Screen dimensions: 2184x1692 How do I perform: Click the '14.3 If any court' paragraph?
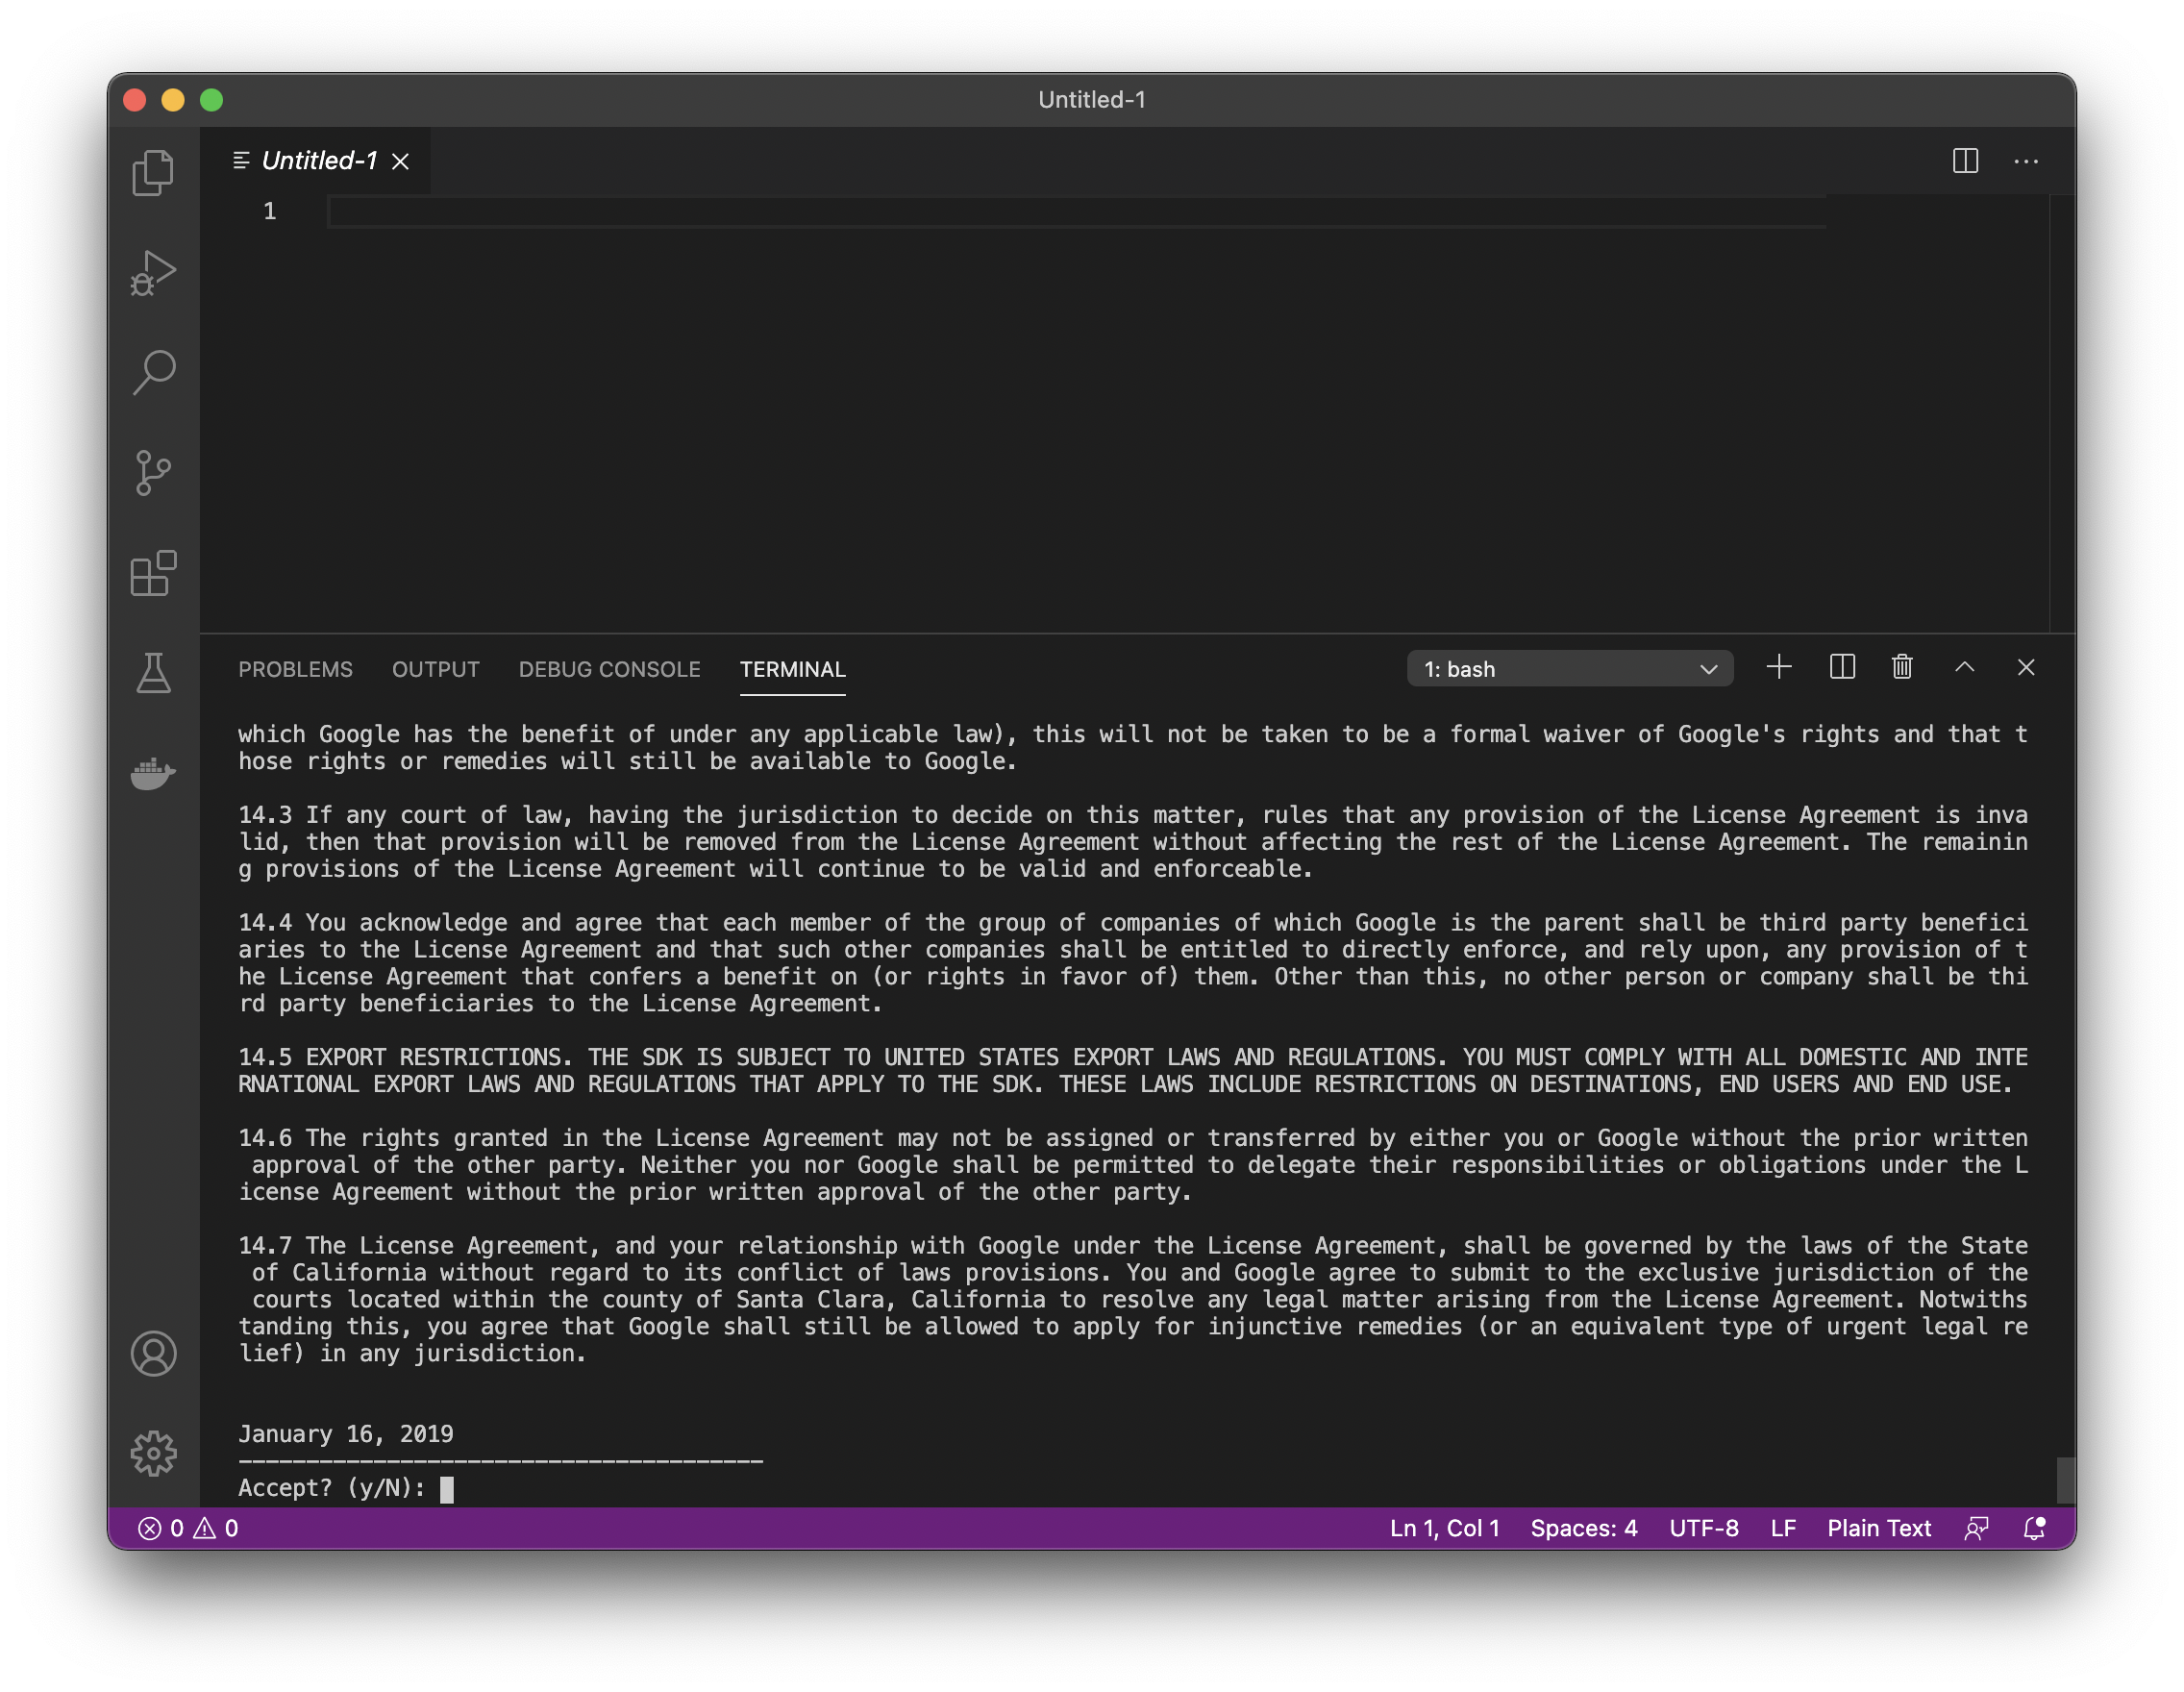[1133, 841]
